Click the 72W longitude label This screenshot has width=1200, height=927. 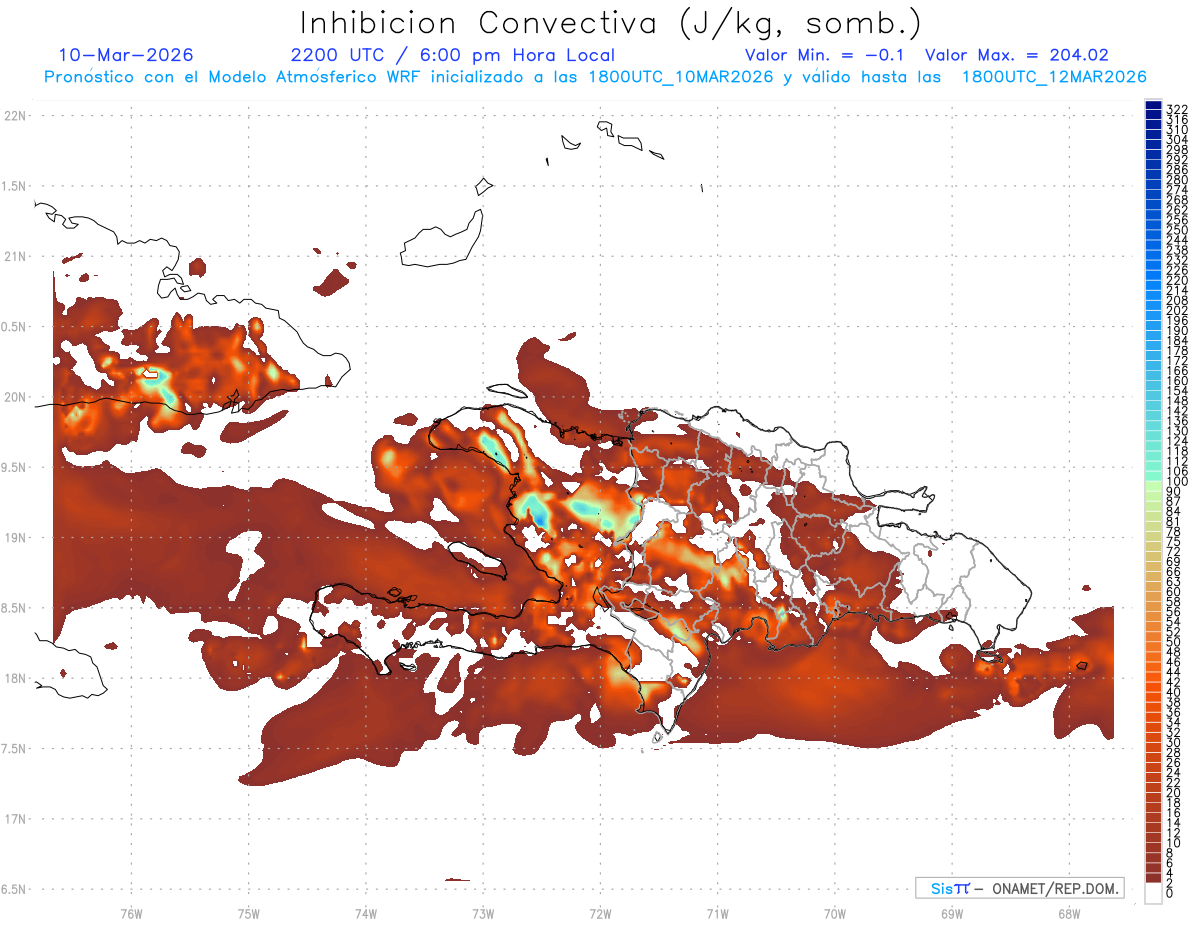(600, 913)
